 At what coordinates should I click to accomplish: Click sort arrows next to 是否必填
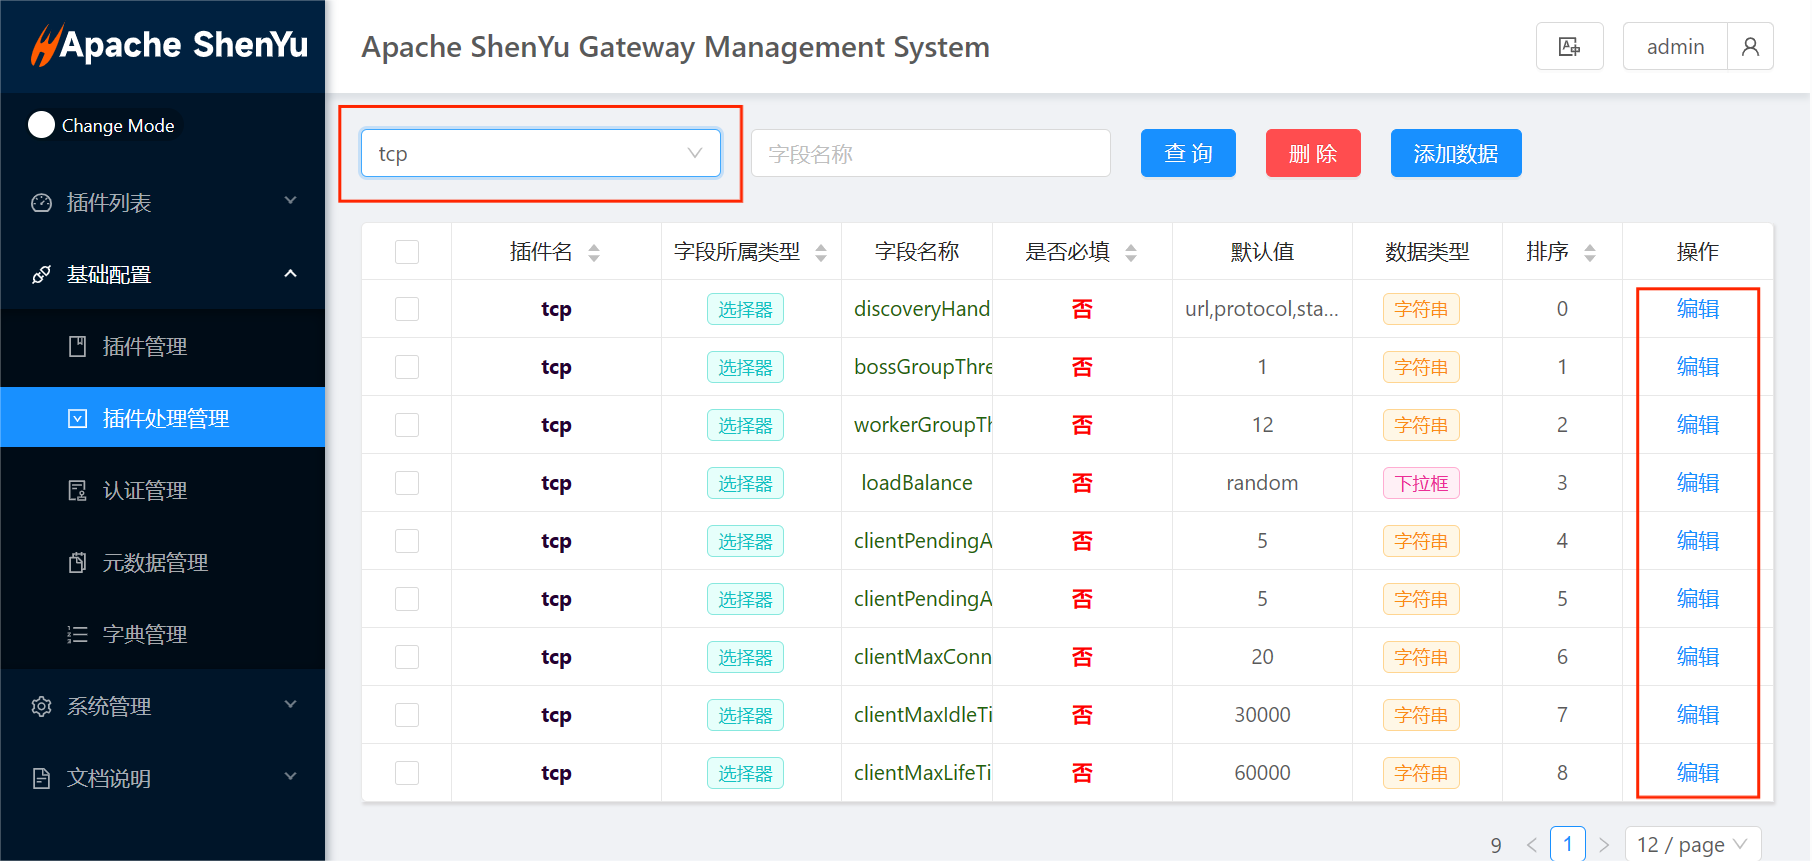[x=1131, y=253]
